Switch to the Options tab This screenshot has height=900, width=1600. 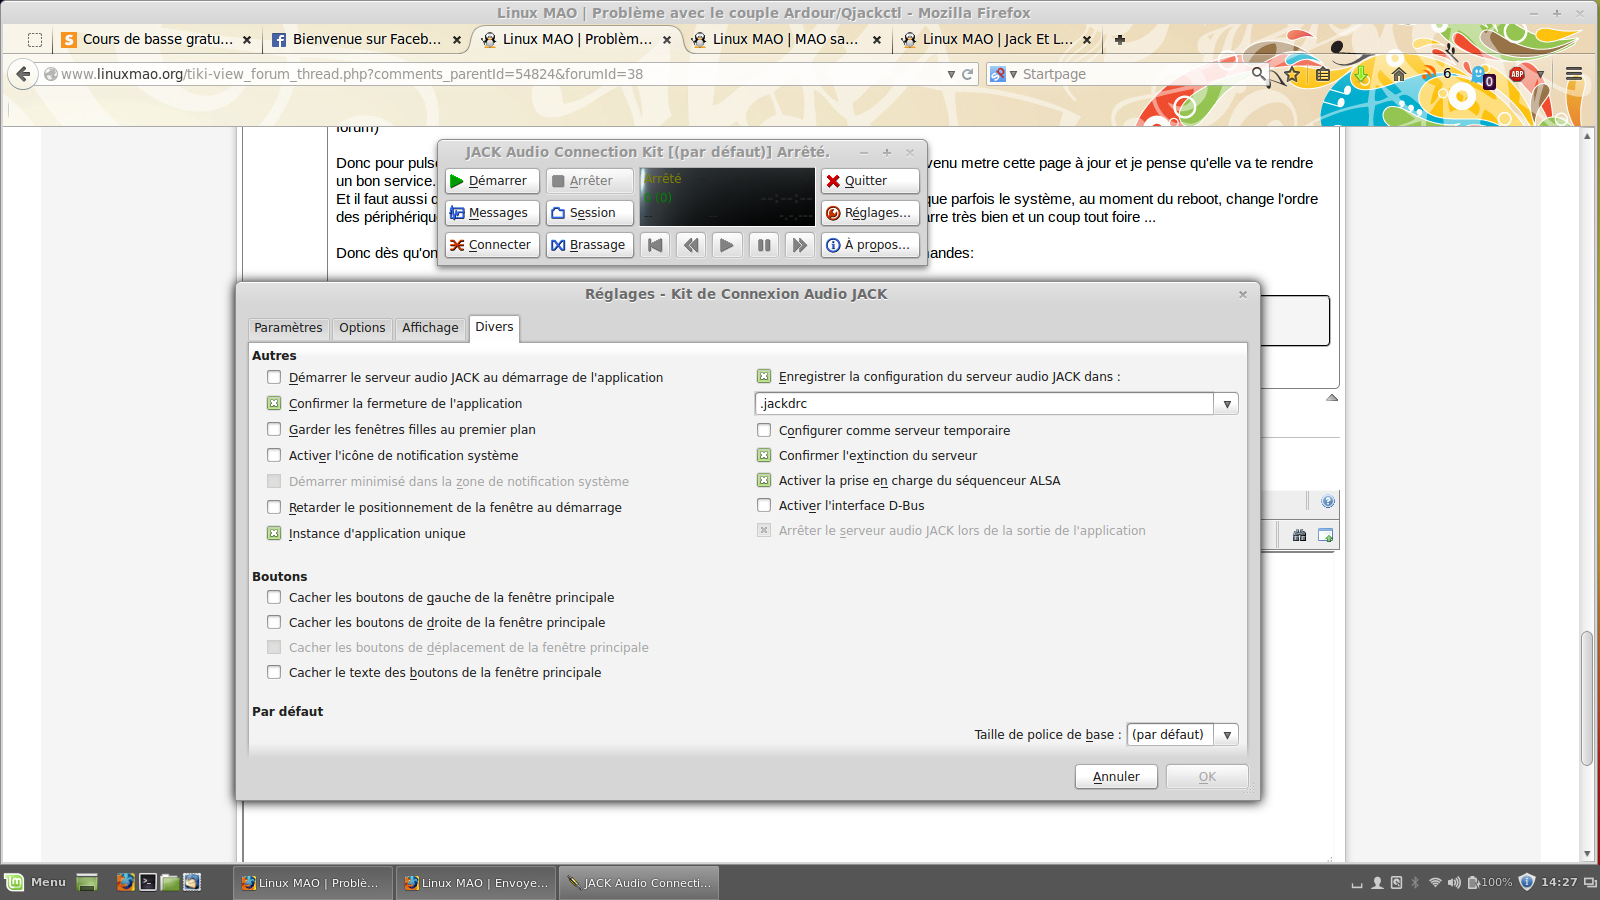[x=362, y=328]
